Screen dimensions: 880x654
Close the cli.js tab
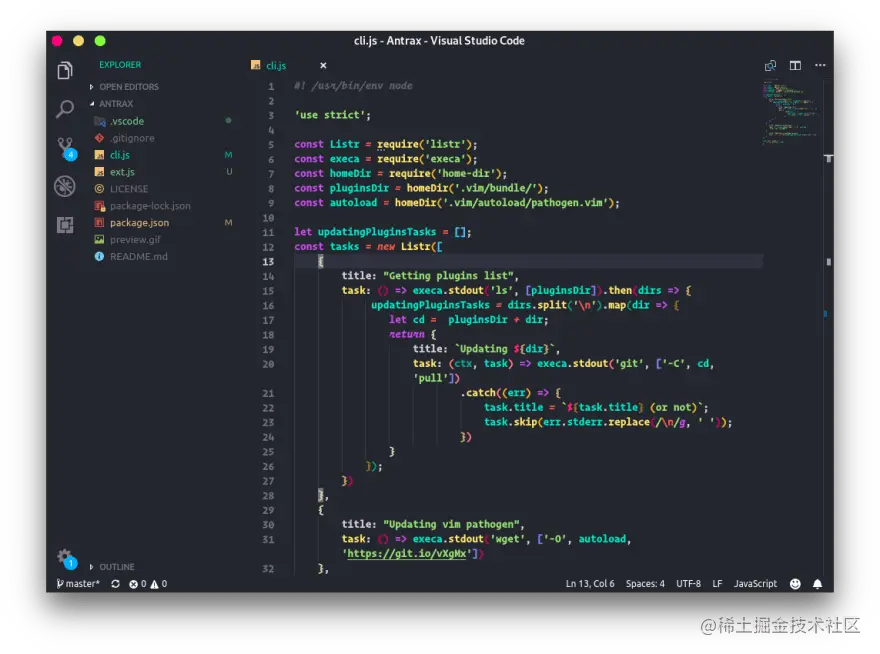323,66
